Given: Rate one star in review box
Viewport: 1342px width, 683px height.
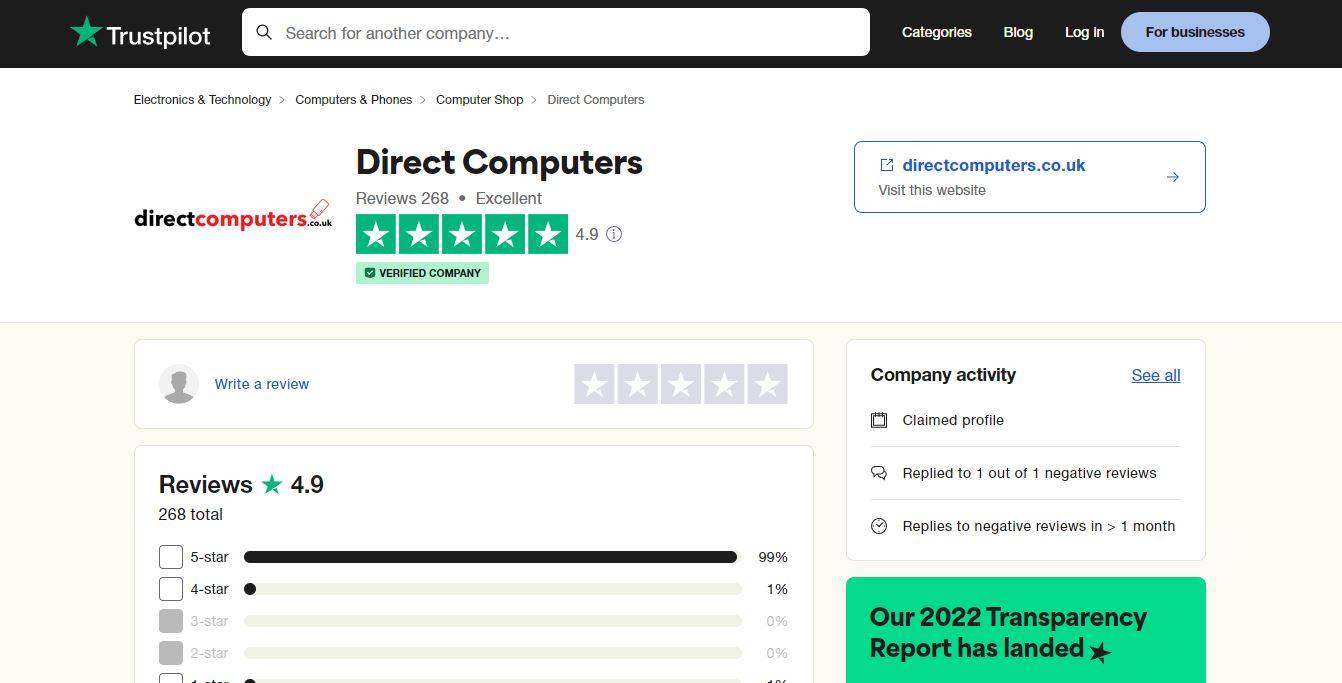Looking at the screenshot, I should coord(594,384).
